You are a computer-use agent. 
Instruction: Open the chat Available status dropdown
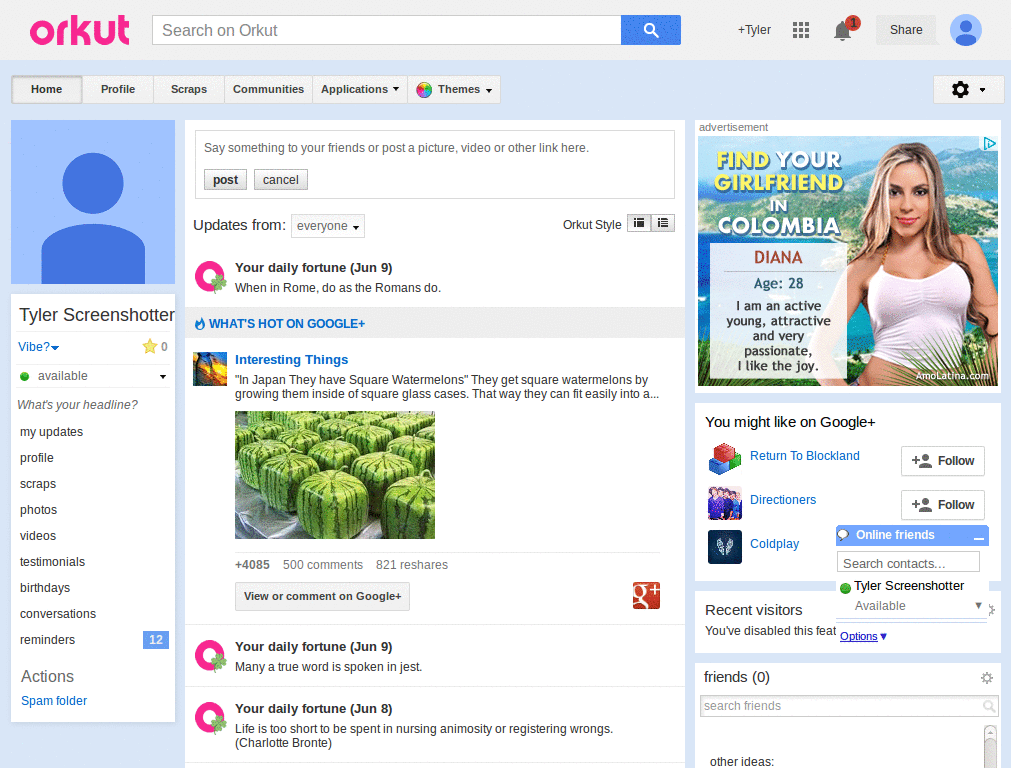(x=978, y=605)
